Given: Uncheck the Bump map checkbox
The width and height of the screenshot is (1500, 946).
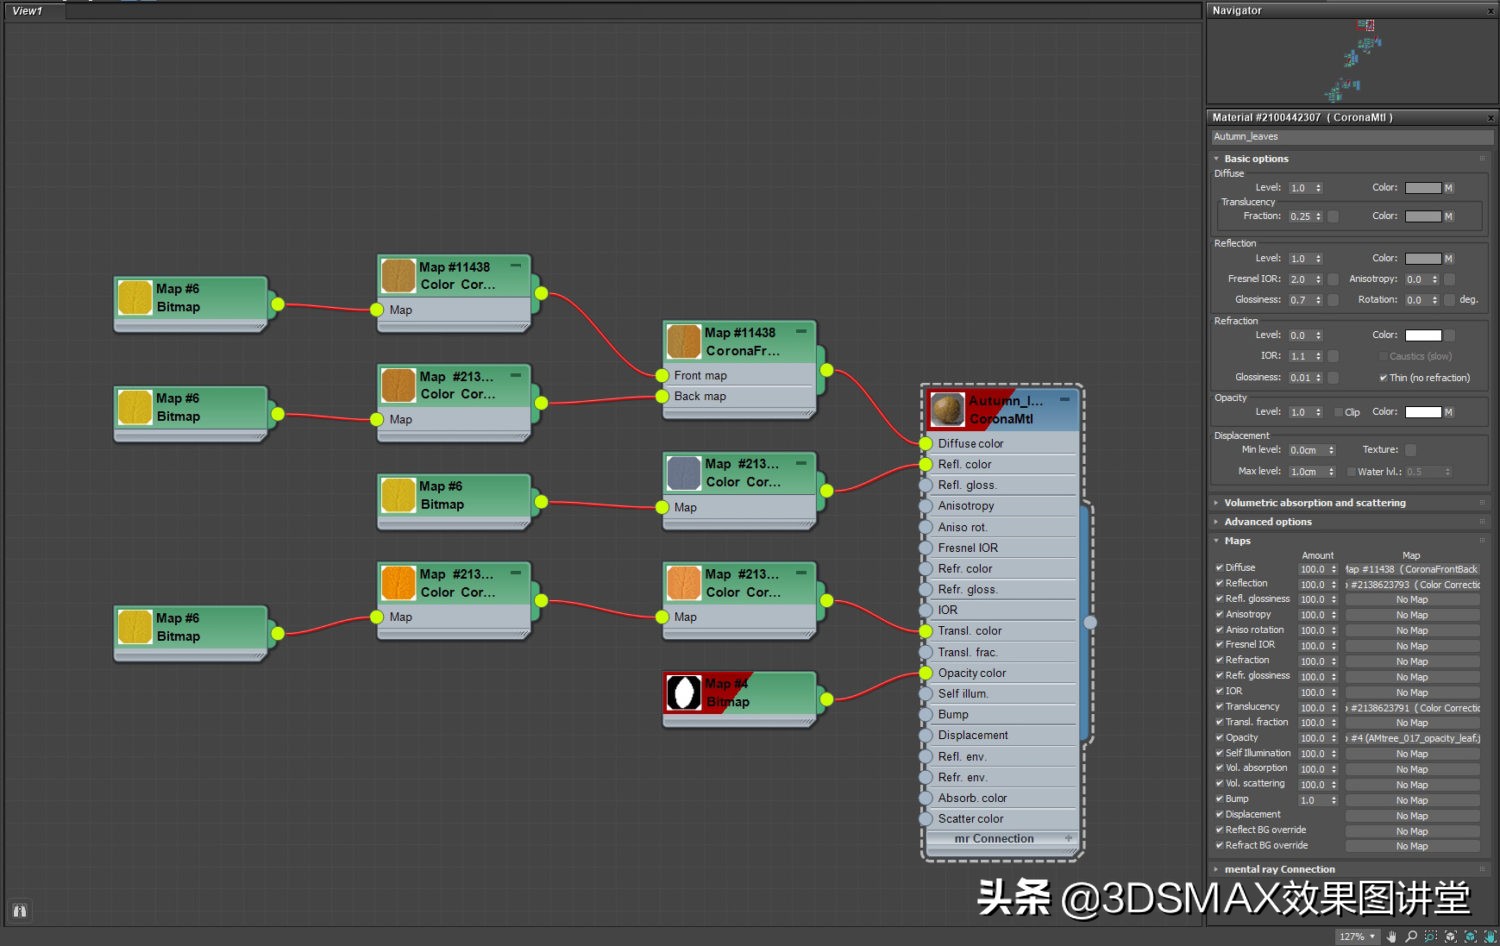Looking at the screenshot, I should coord(1219,799).
